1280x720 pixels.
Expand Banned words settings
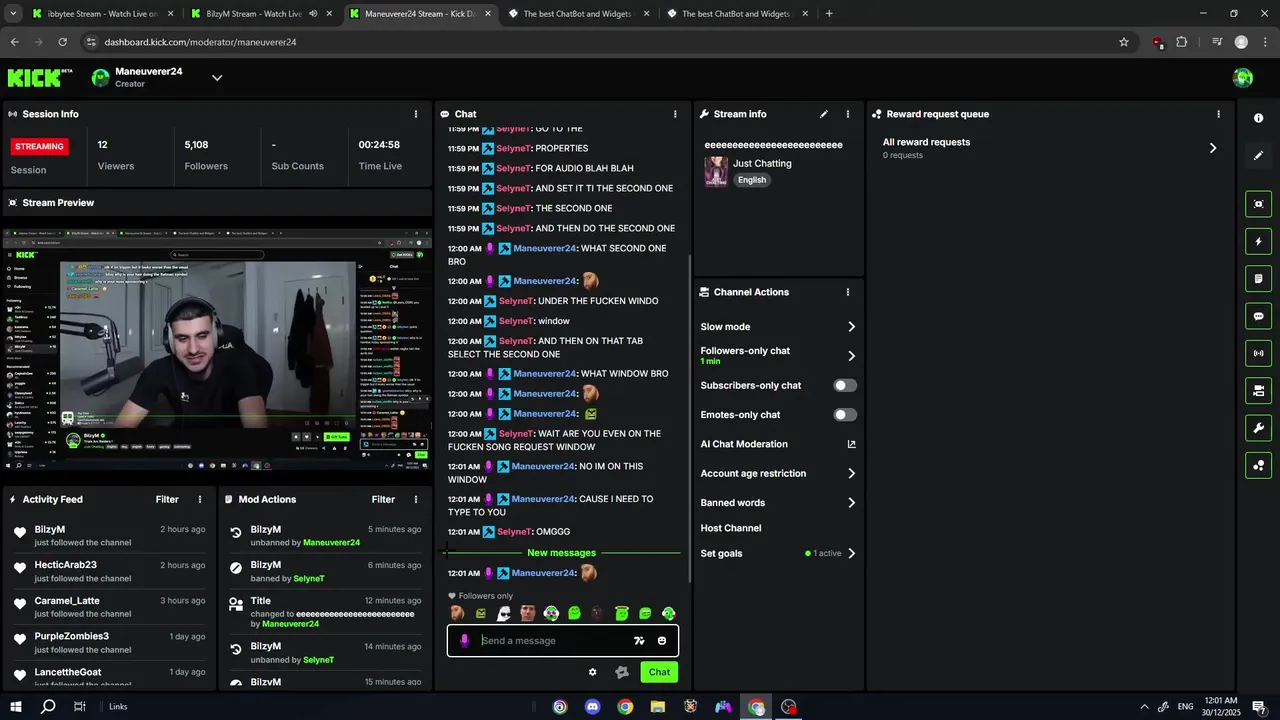pos(851,503)
